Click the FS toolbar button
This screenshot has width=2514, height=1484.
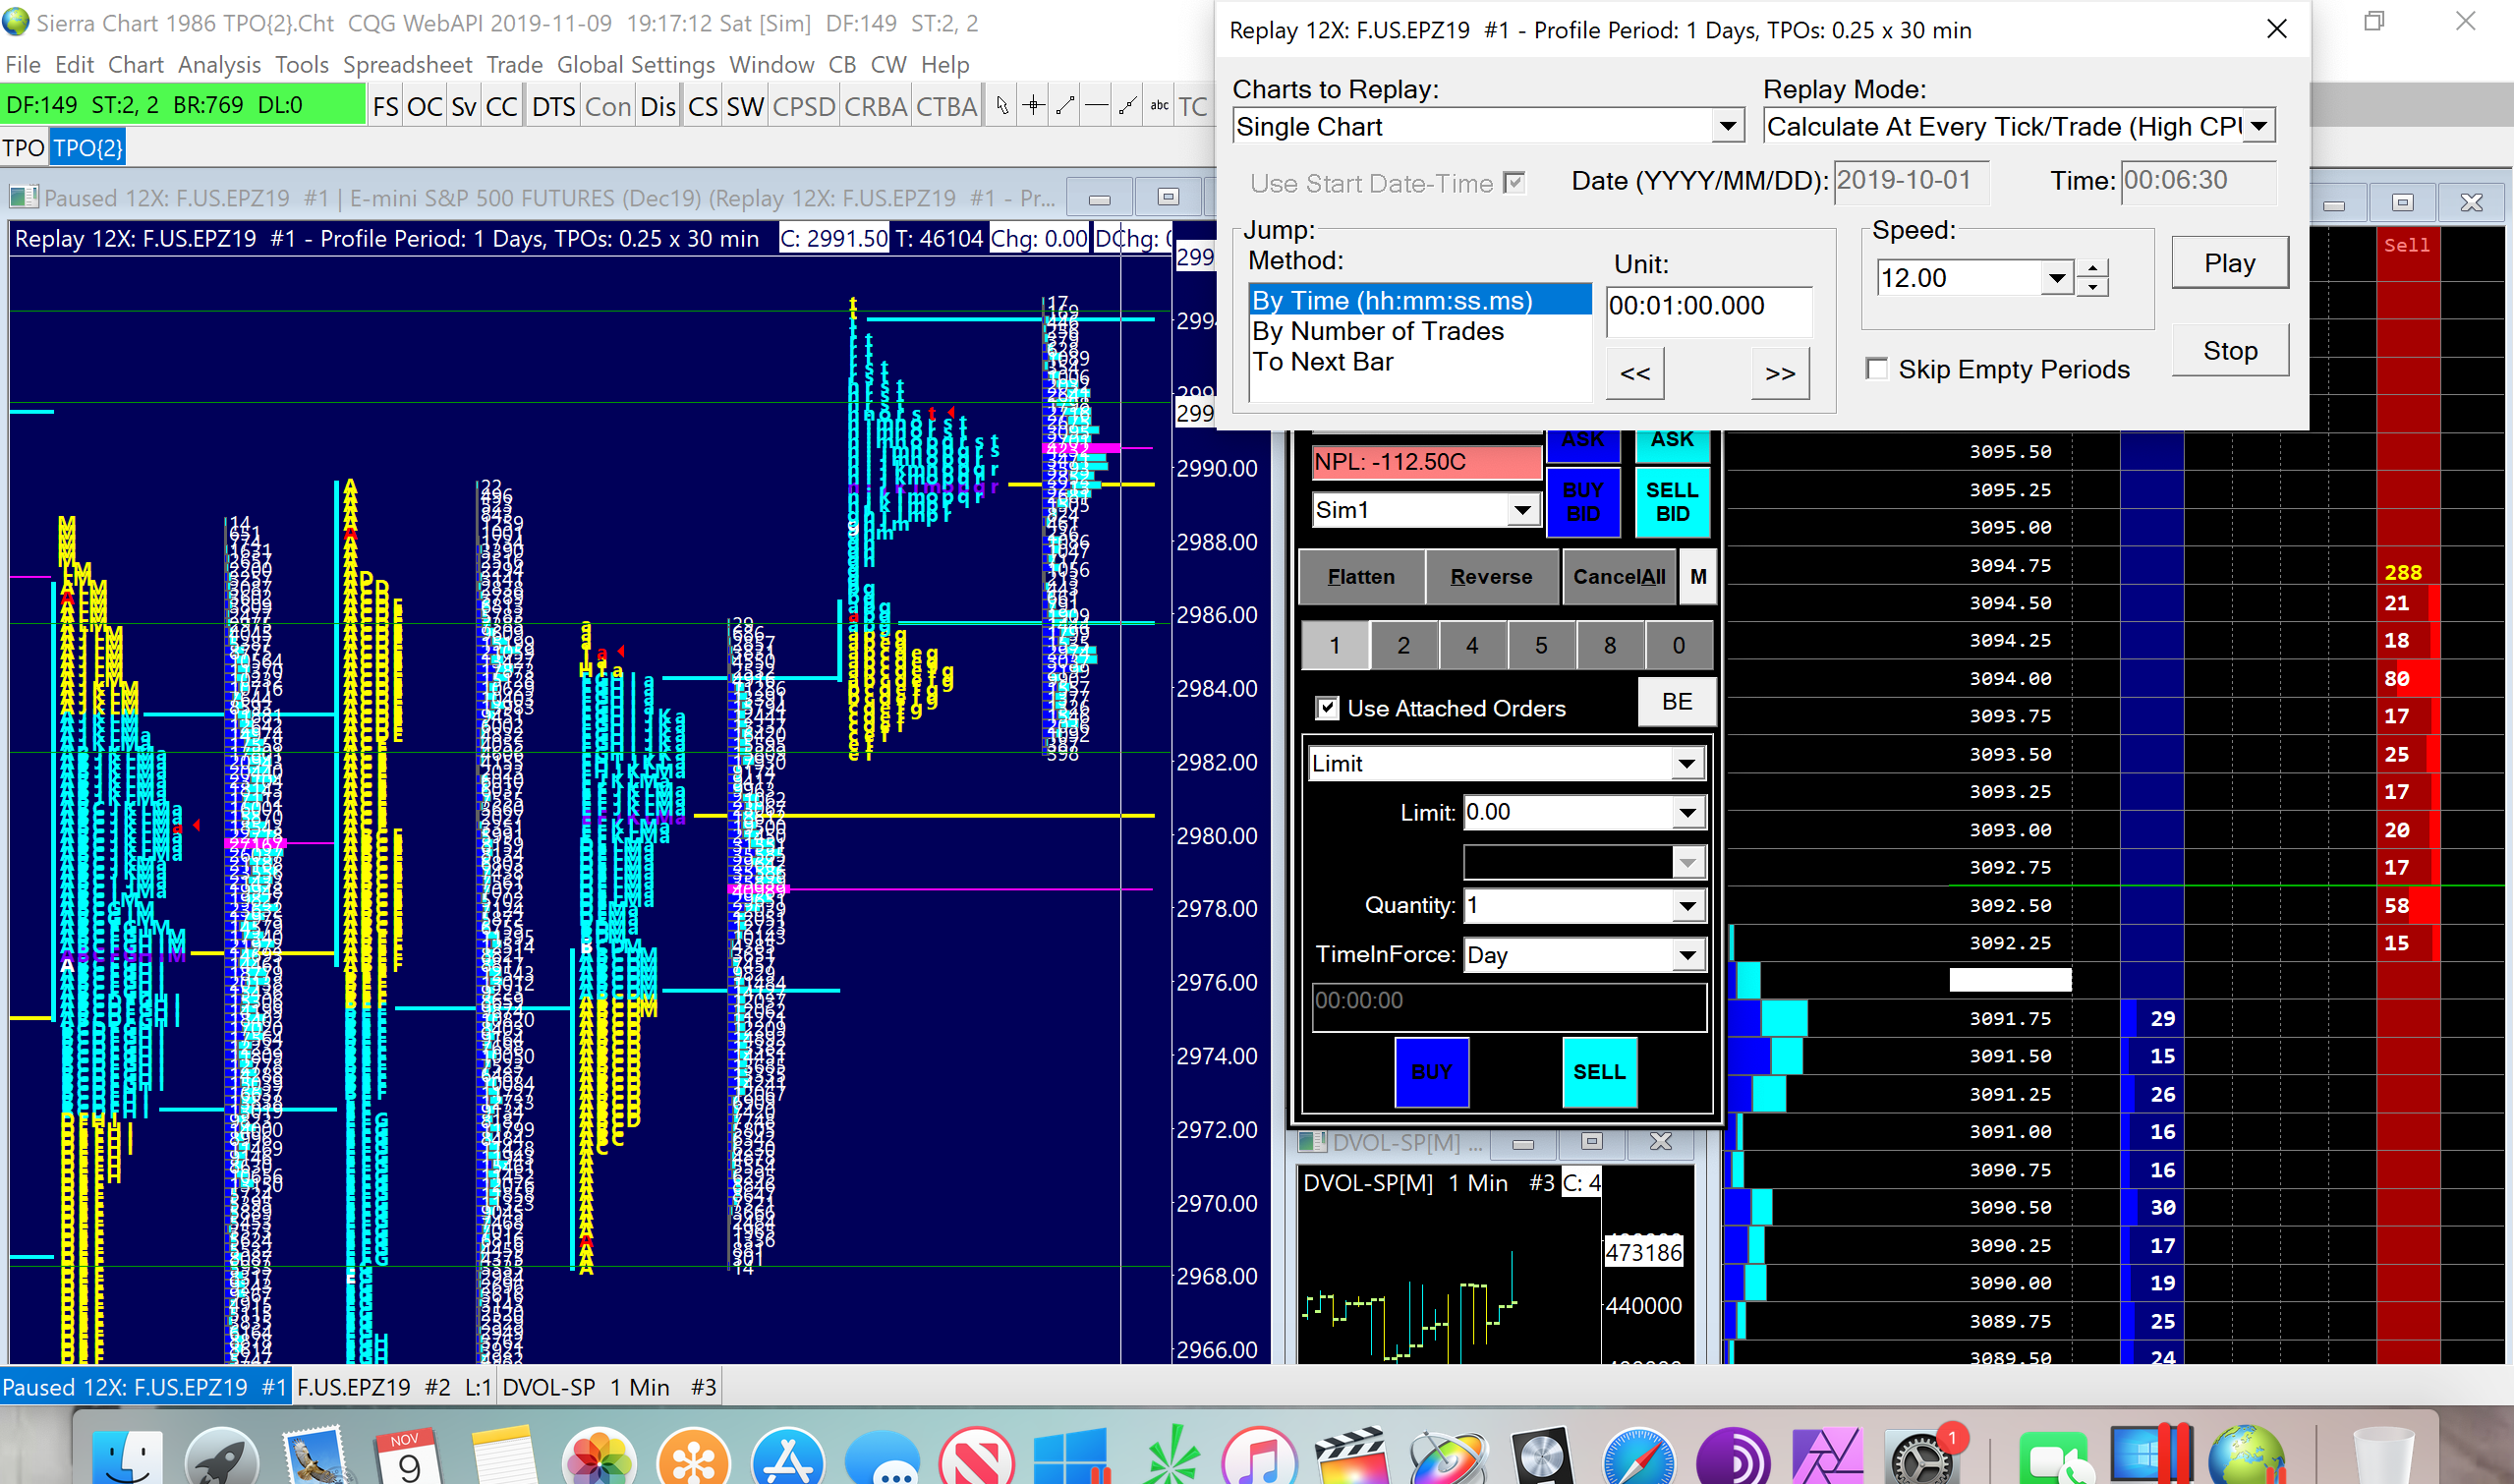[385, 106]
